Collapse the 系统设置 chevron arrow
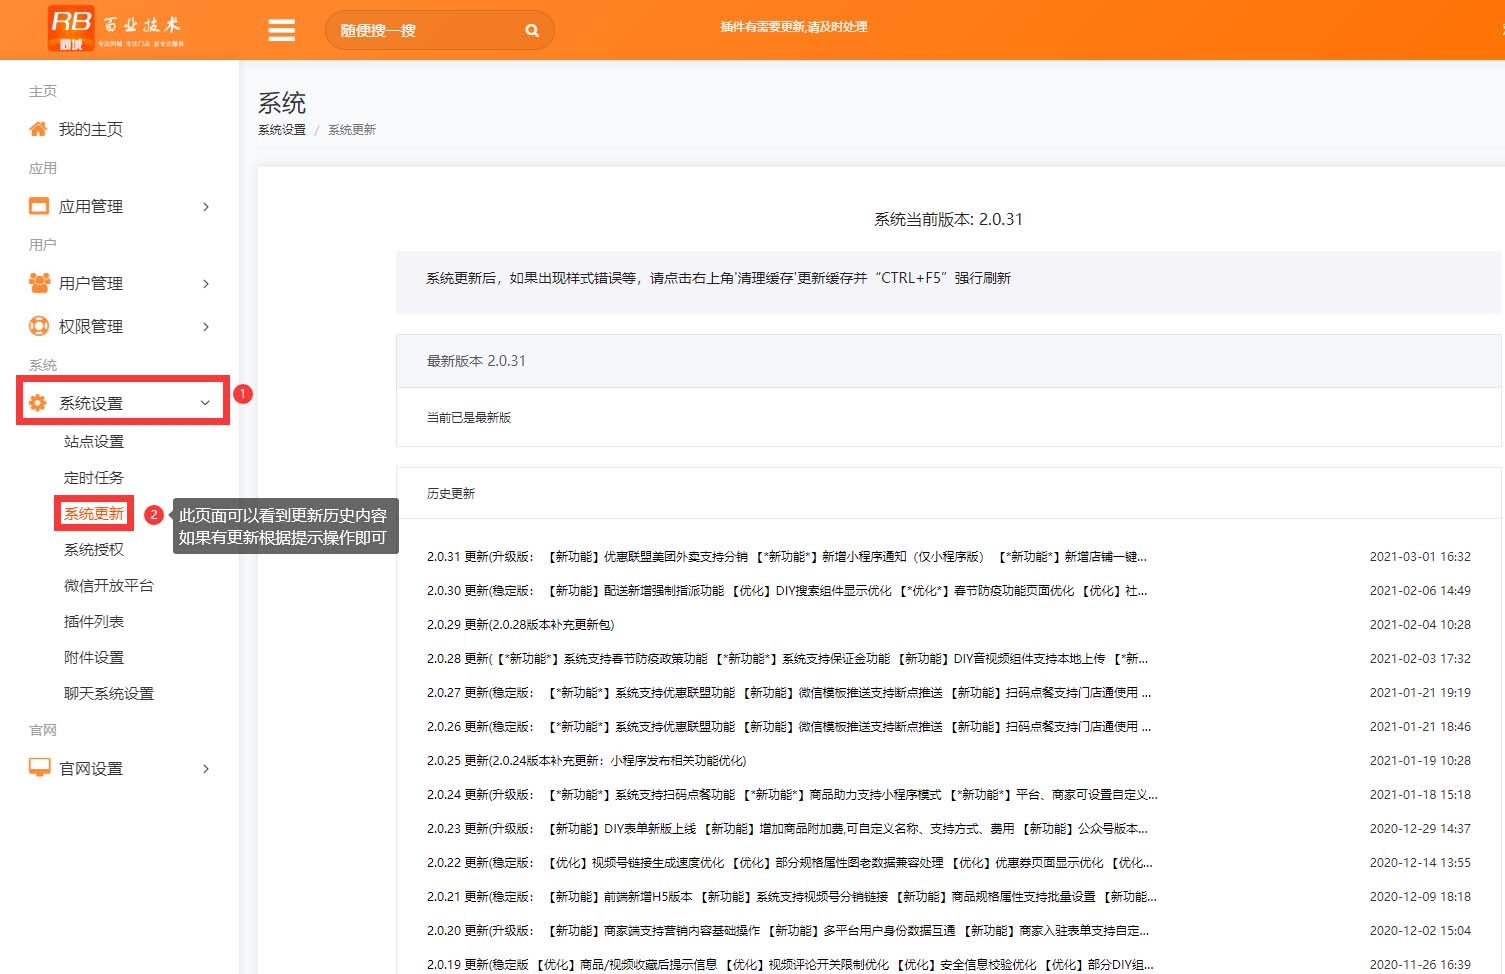The image size is (1505, 974). click(x=205, y=403)
